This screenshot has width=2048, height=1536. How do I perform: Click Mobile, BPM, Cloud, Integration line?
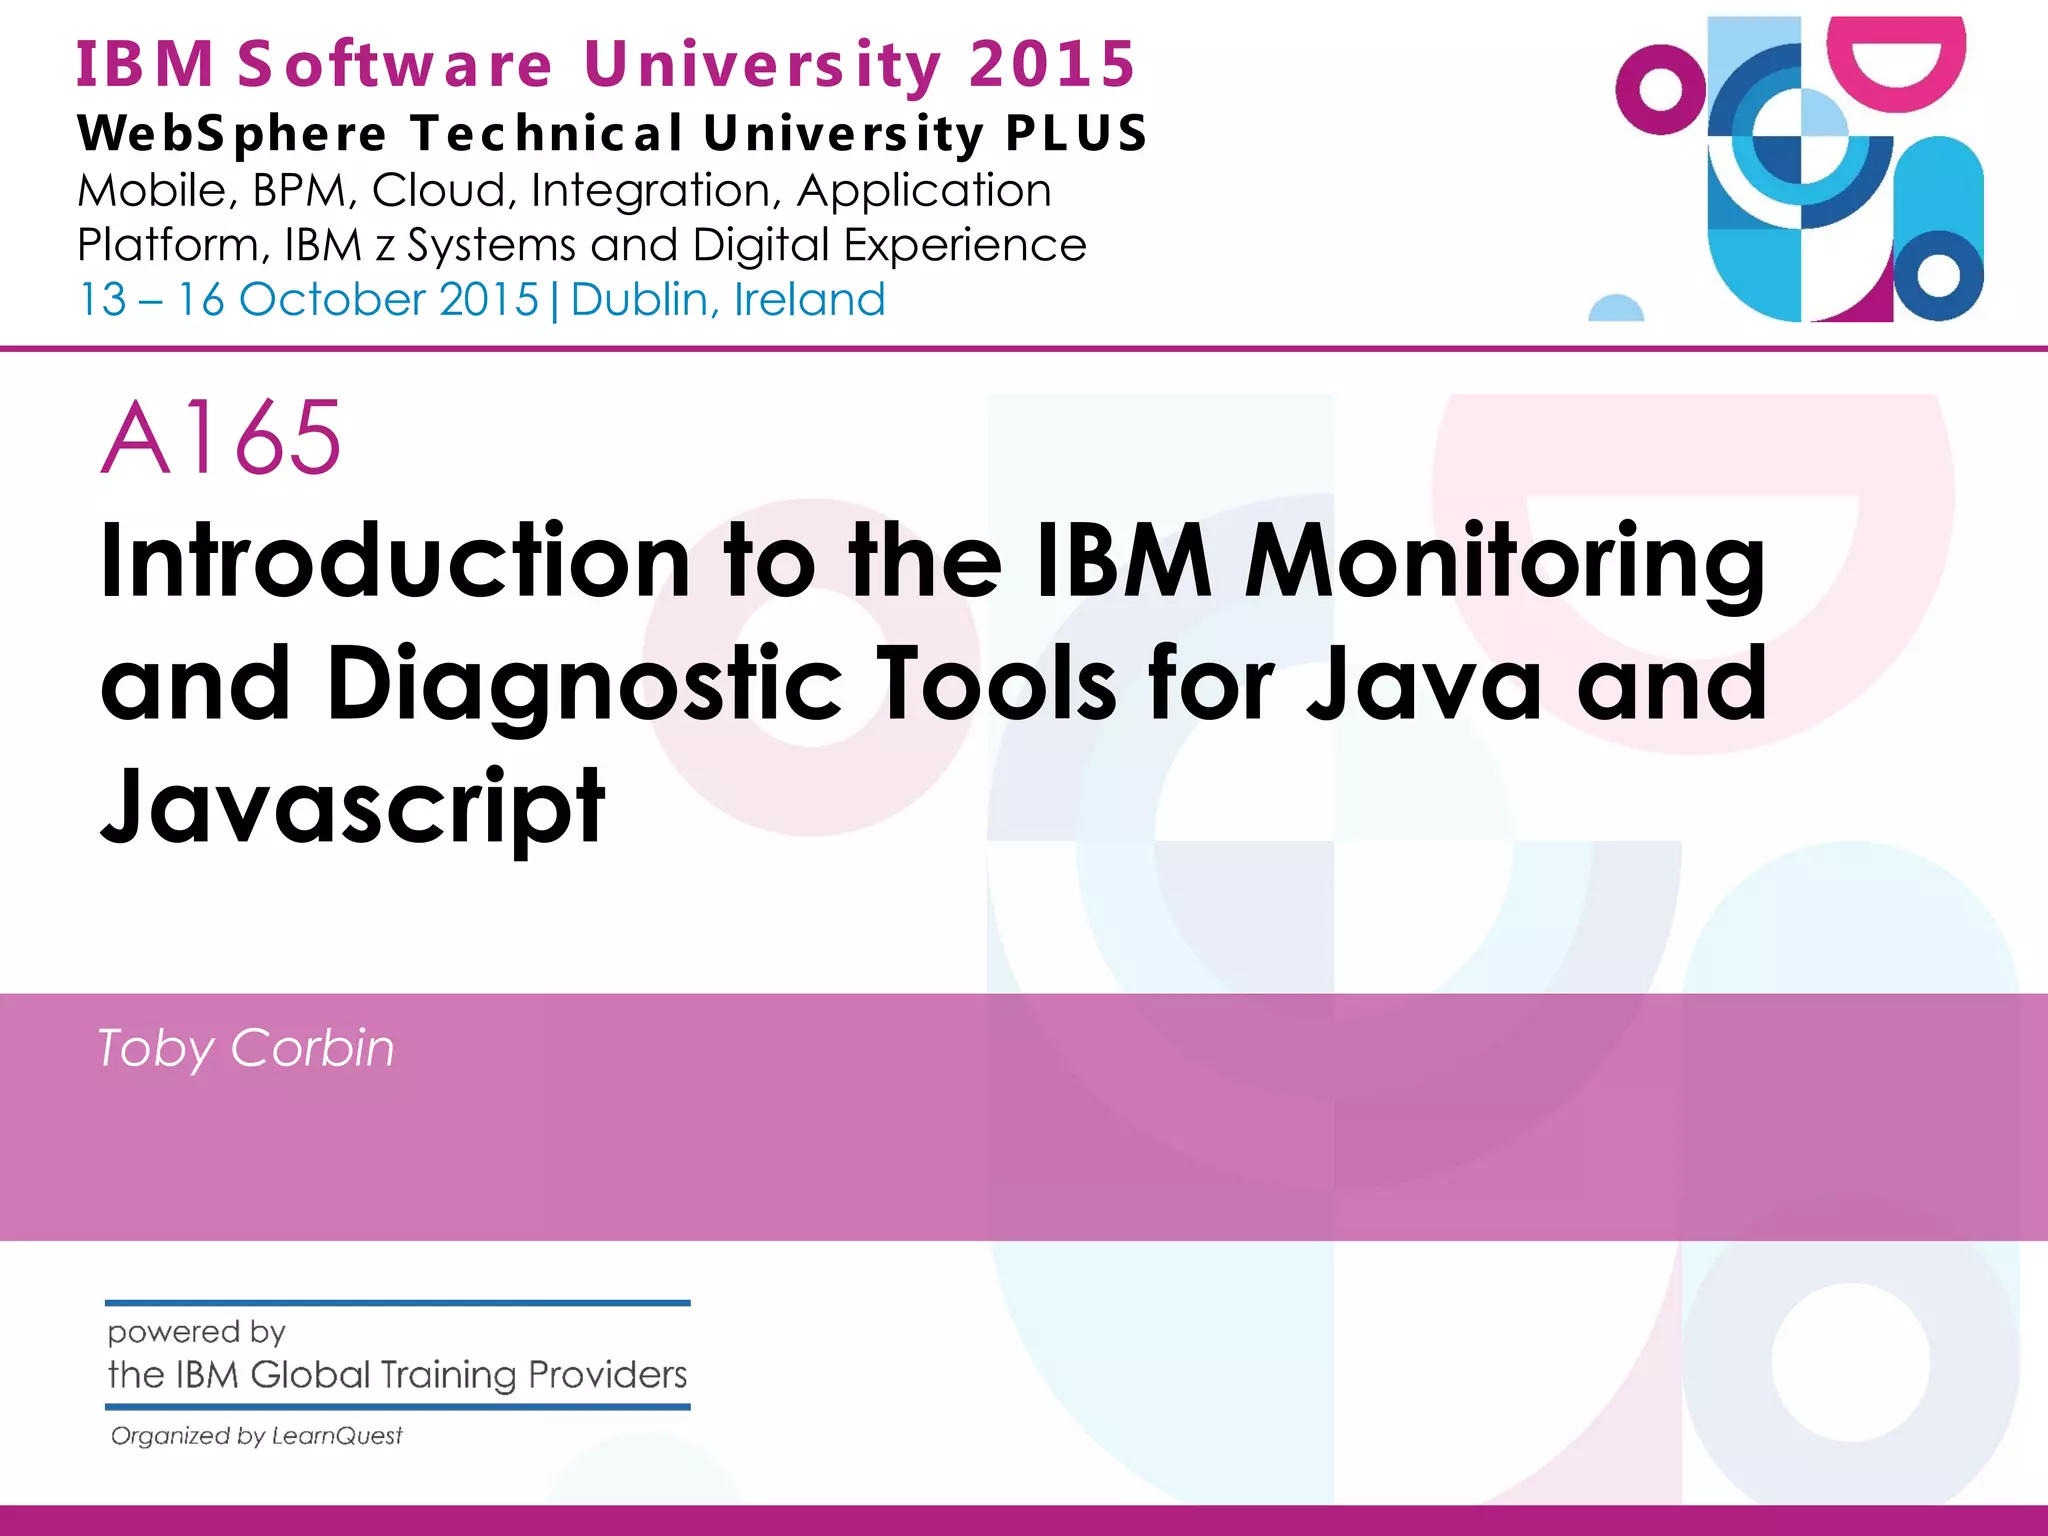(x=564, y=190)
